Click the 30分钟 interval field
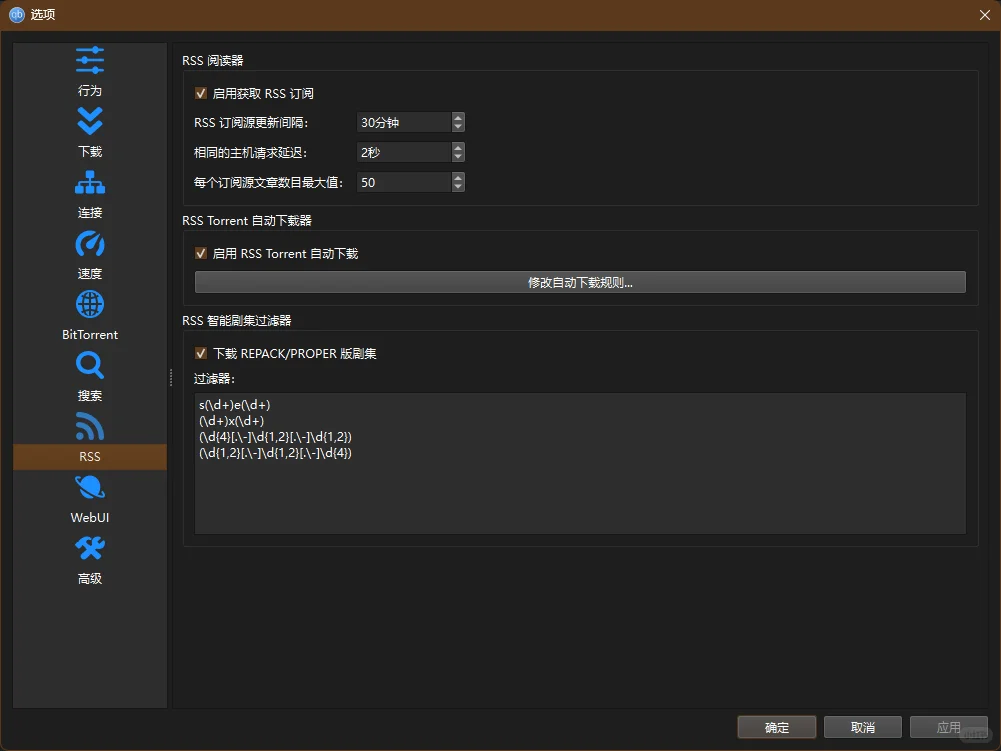 [404, 123]
